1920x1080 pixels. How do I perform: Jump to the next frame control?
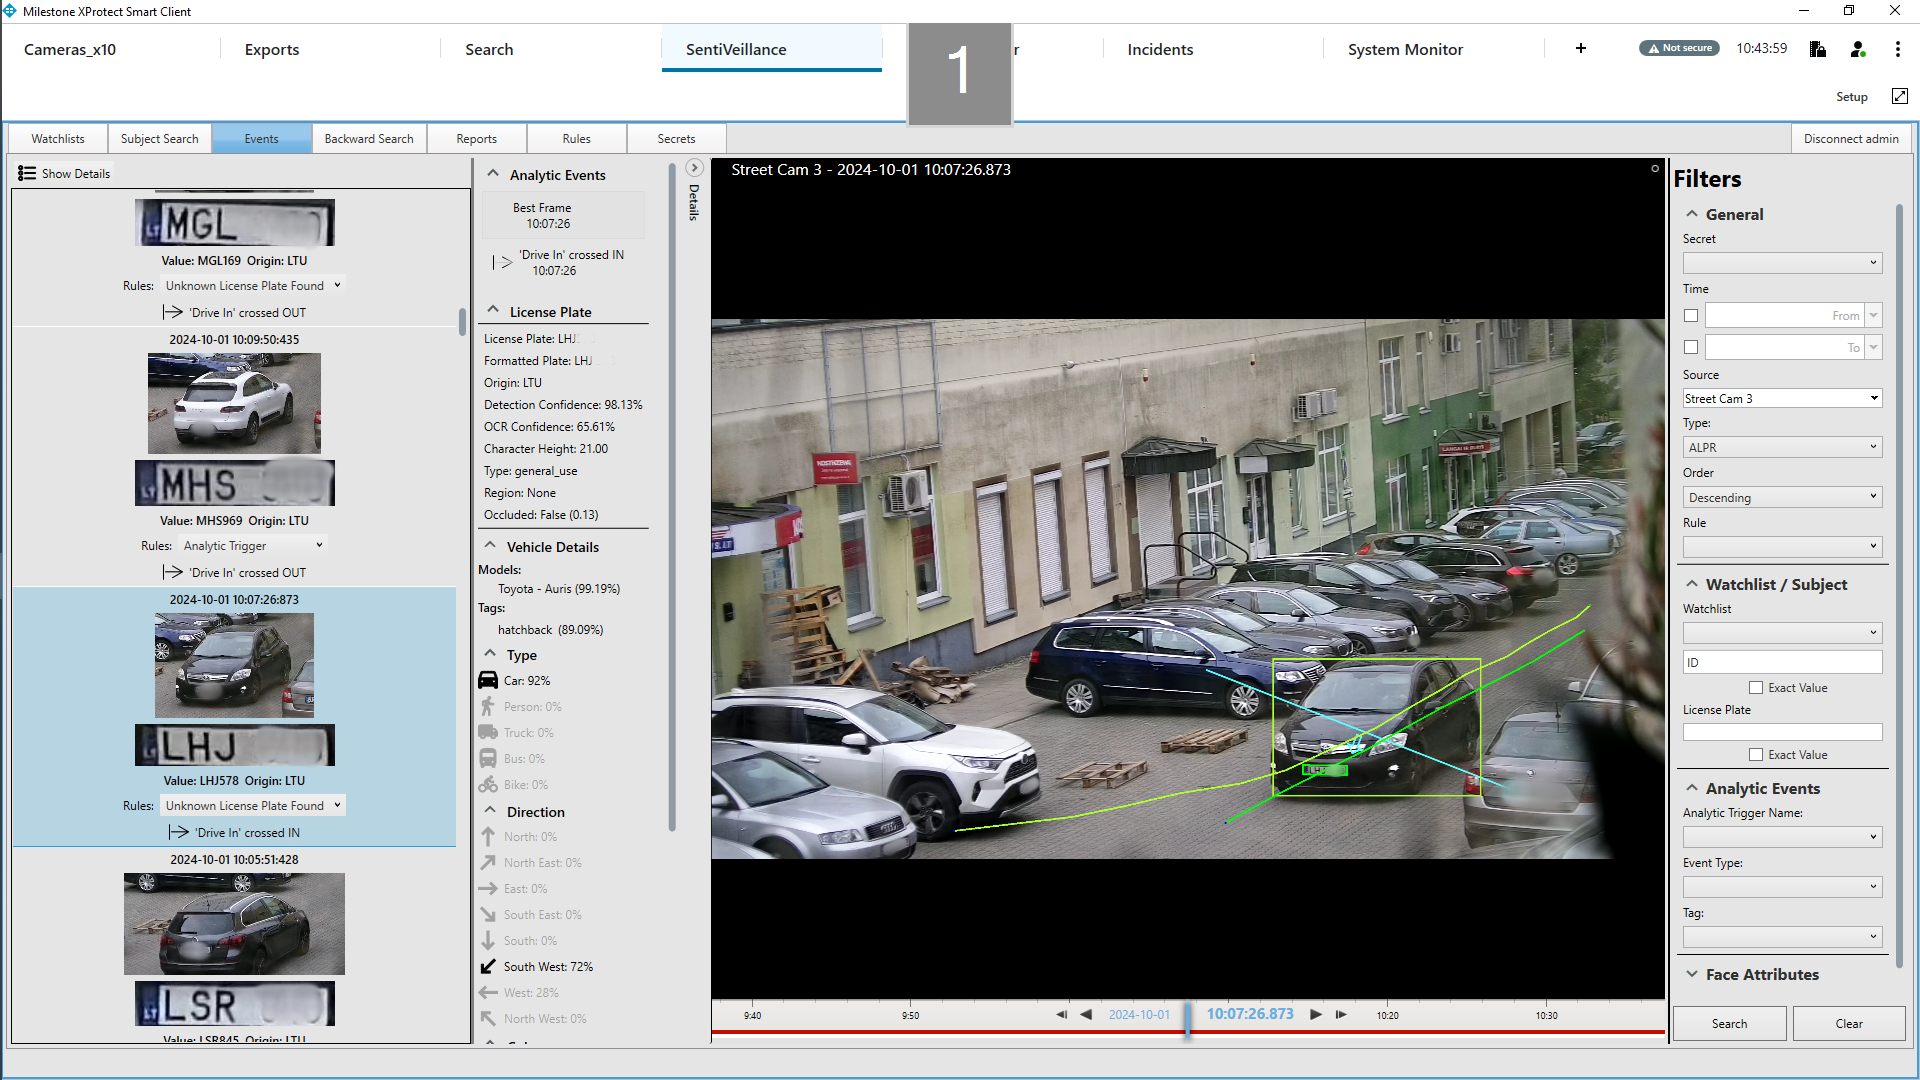point(1341,1014)
